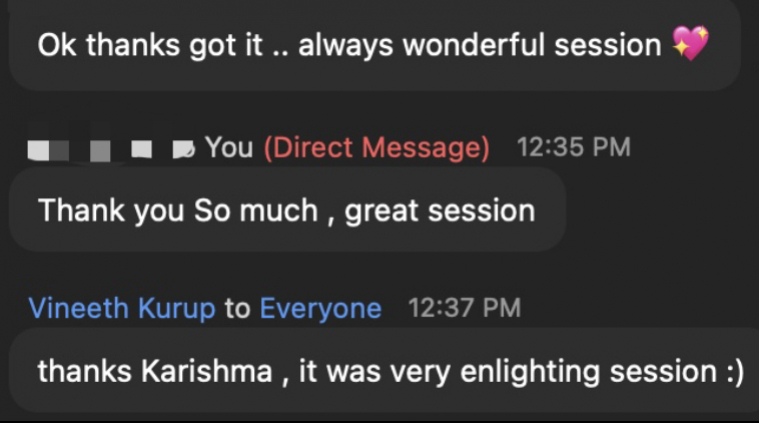Click the 12:37 PM timestamp
The image size is (759, 423).
pos(464,308)
